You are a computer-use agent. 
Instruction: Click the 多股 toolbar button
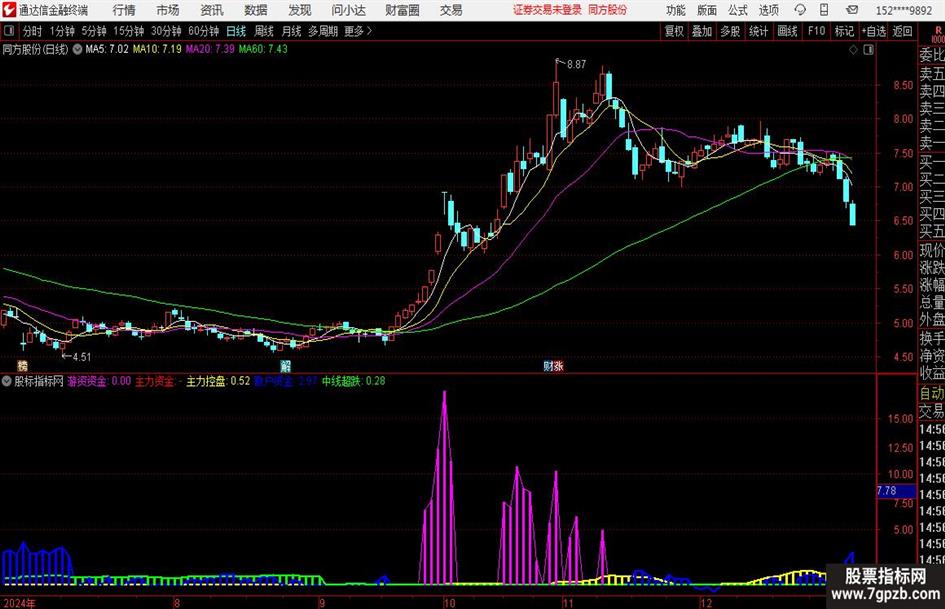730,31
